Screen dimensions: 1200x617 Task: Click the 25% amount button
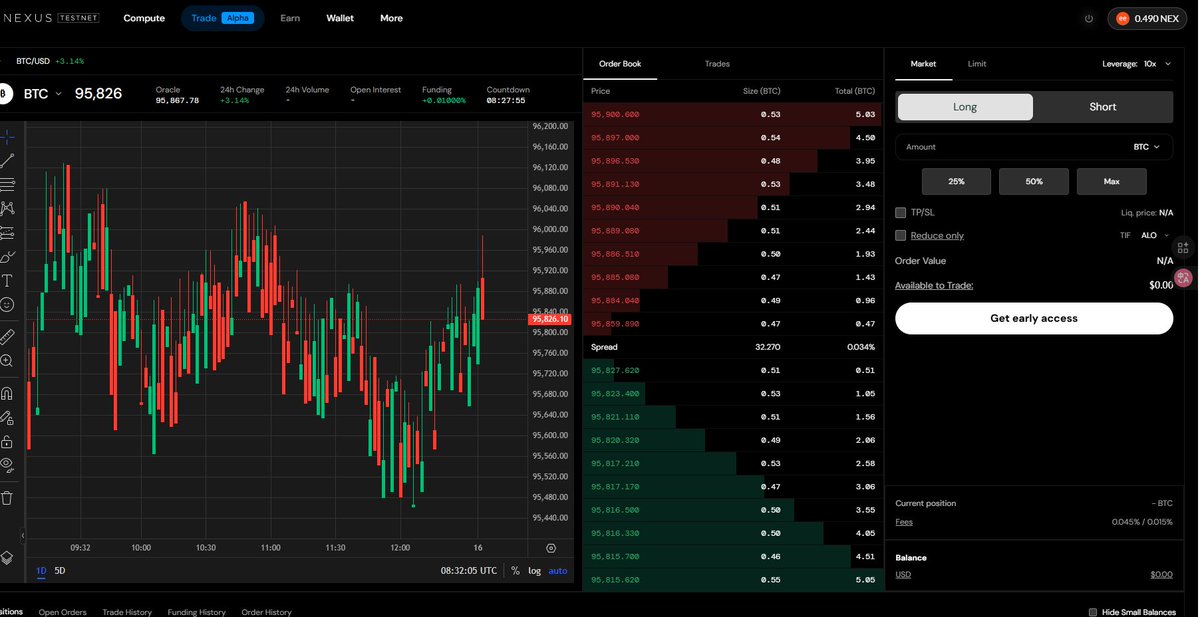click(x=957, y=181)
